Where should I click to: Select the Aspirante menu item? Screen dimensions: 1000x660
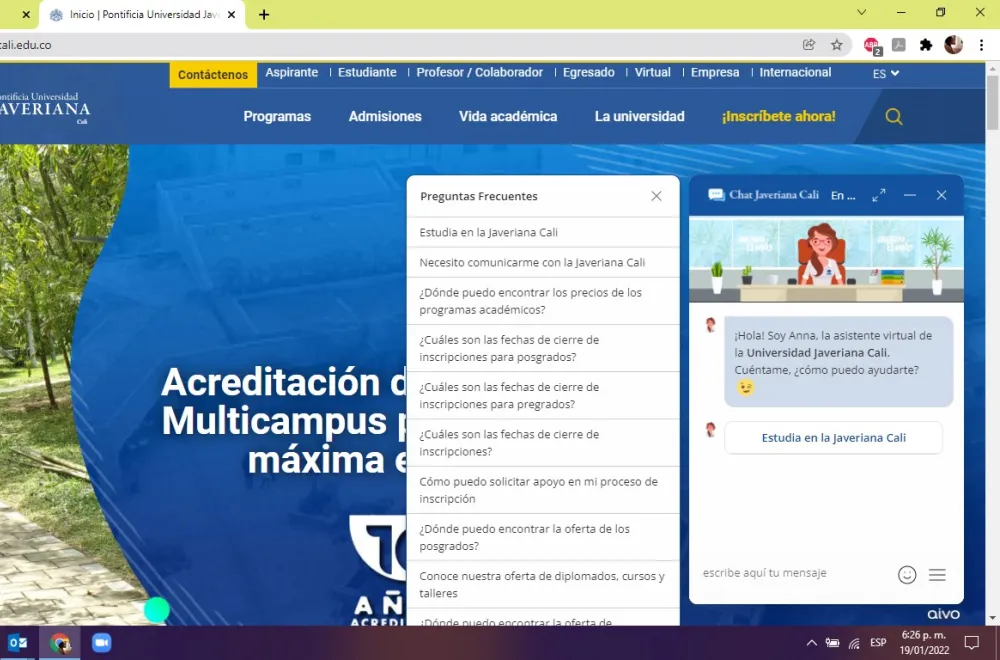(x=292, y=72)
